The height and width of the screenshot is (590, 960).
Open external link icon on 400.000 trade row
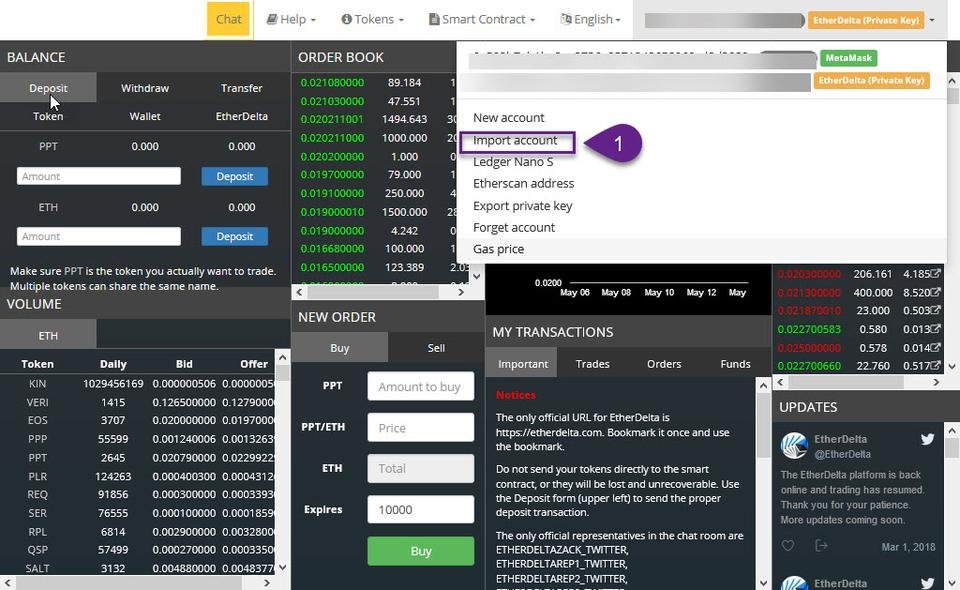pyautogui.click(x=936, y=292)
